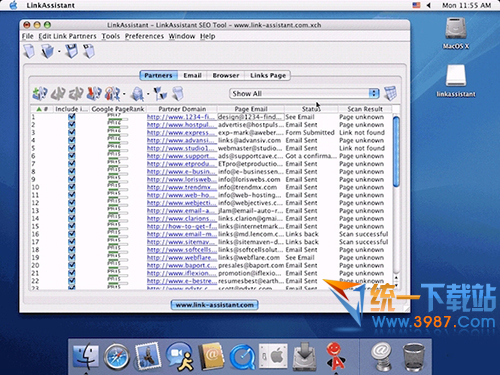
Task: Open the Preferences menu
Action: 144,36
